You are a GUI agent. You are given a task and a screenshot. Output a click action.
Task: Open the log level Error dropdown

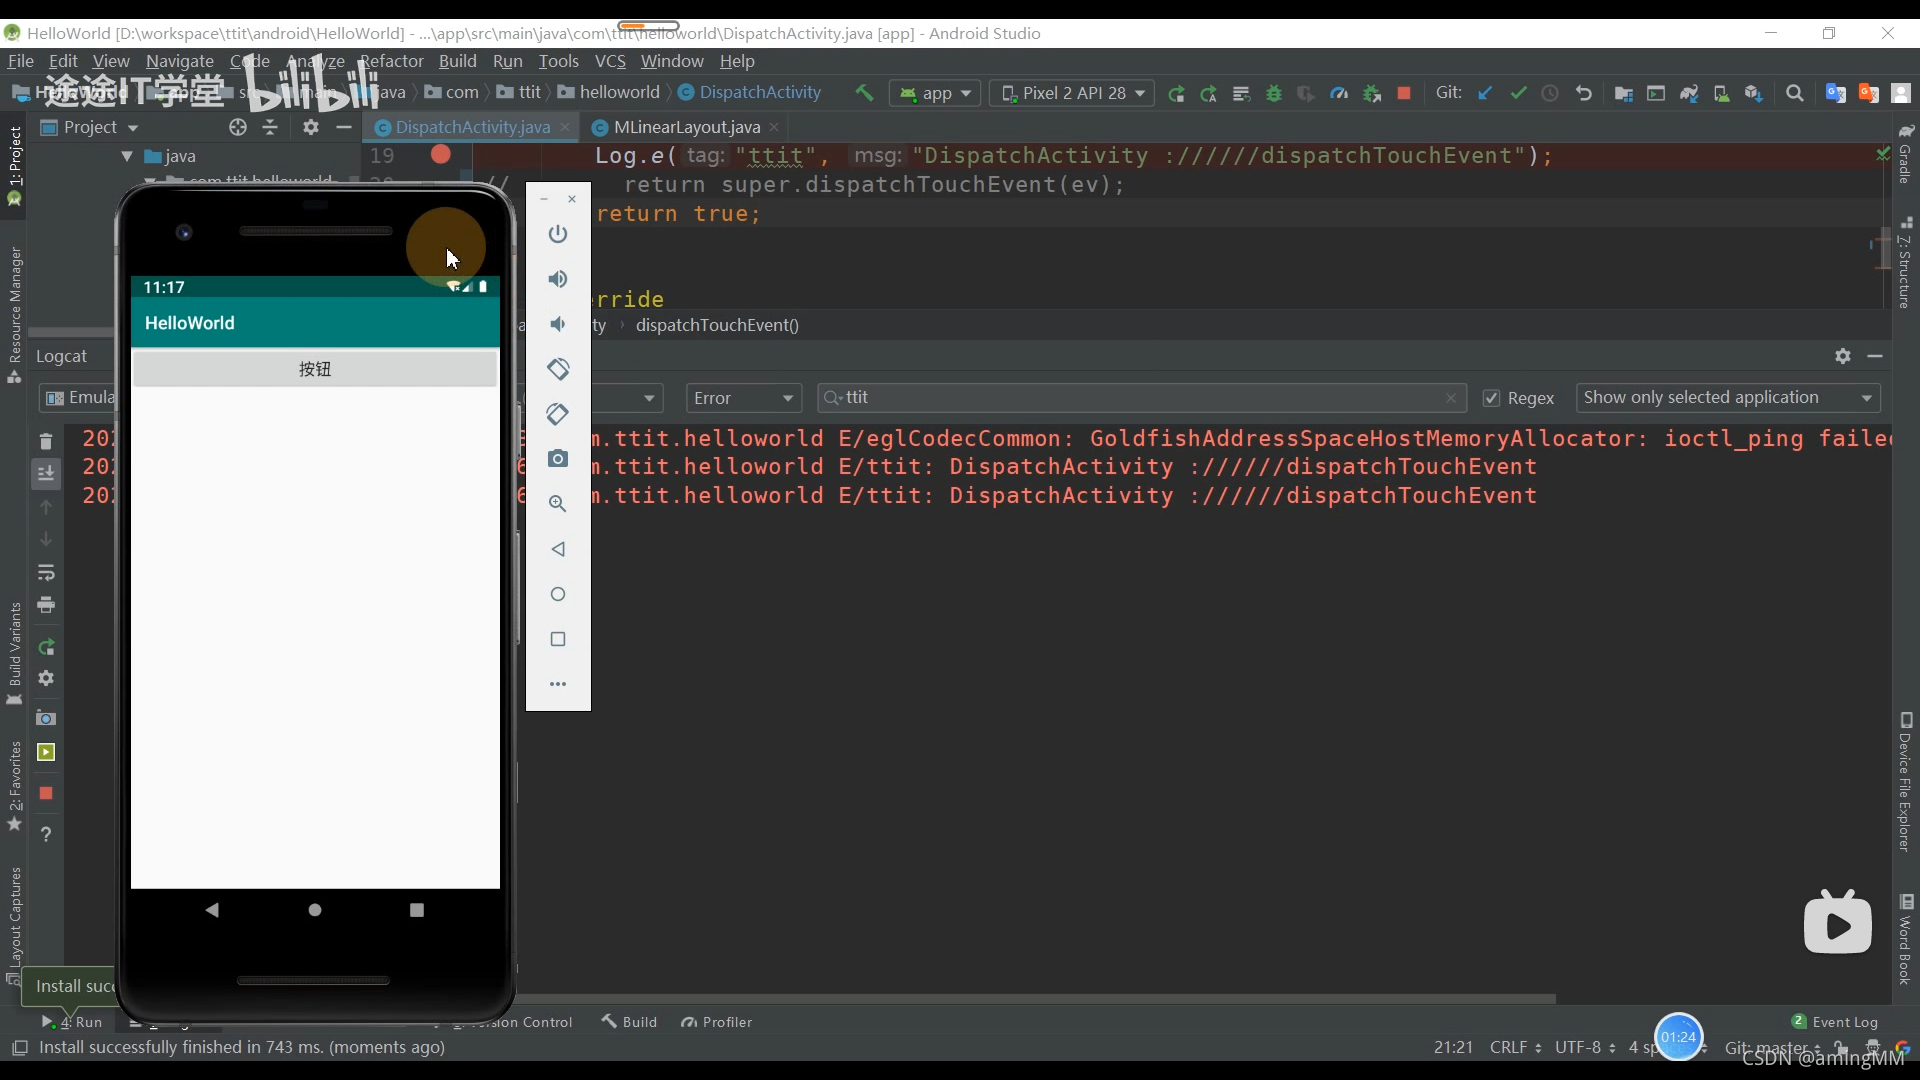[743, 398]
